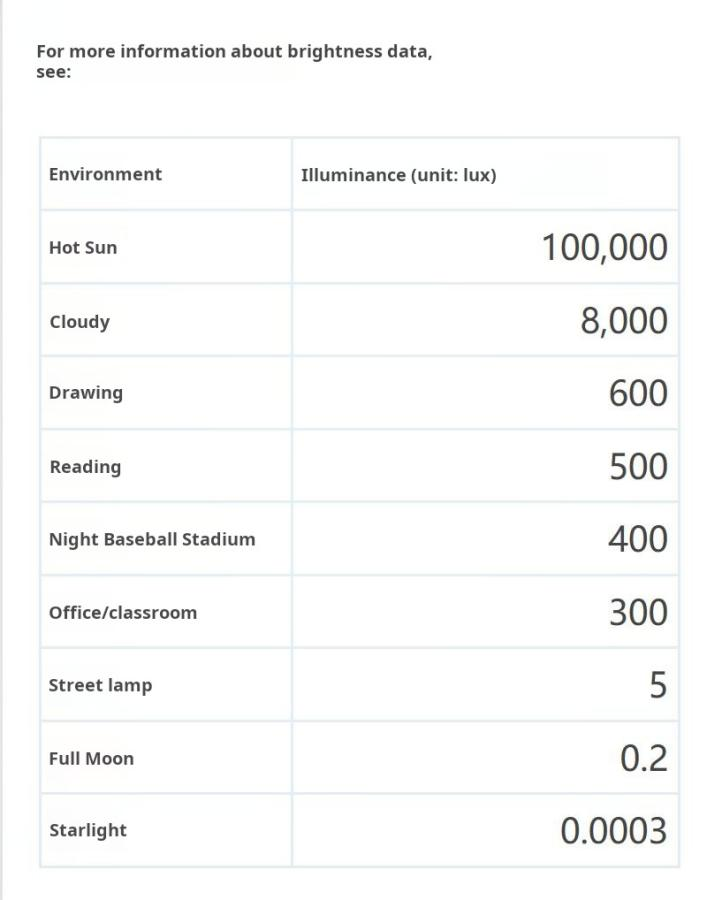
Task: Select the Illuminance (unit: lux) column header
Action: click(x=398, y=175)
